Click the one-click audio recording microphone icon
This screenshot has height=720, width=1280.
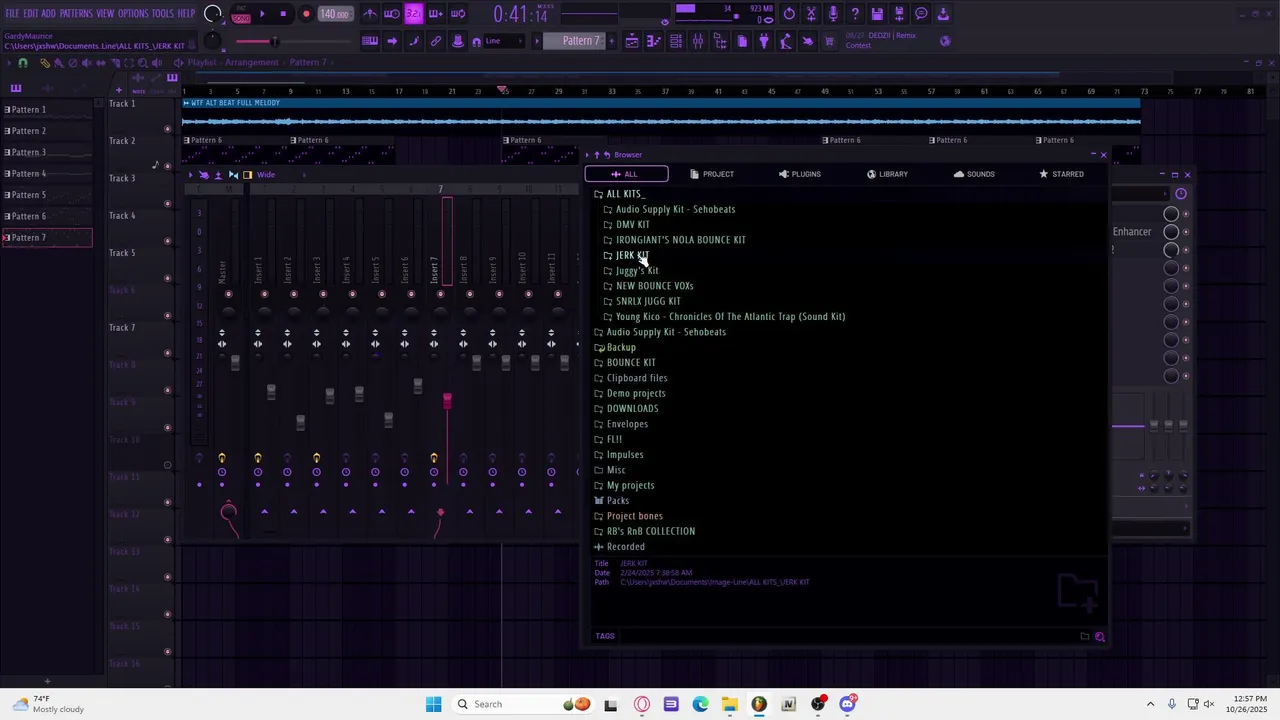[833, 14]
